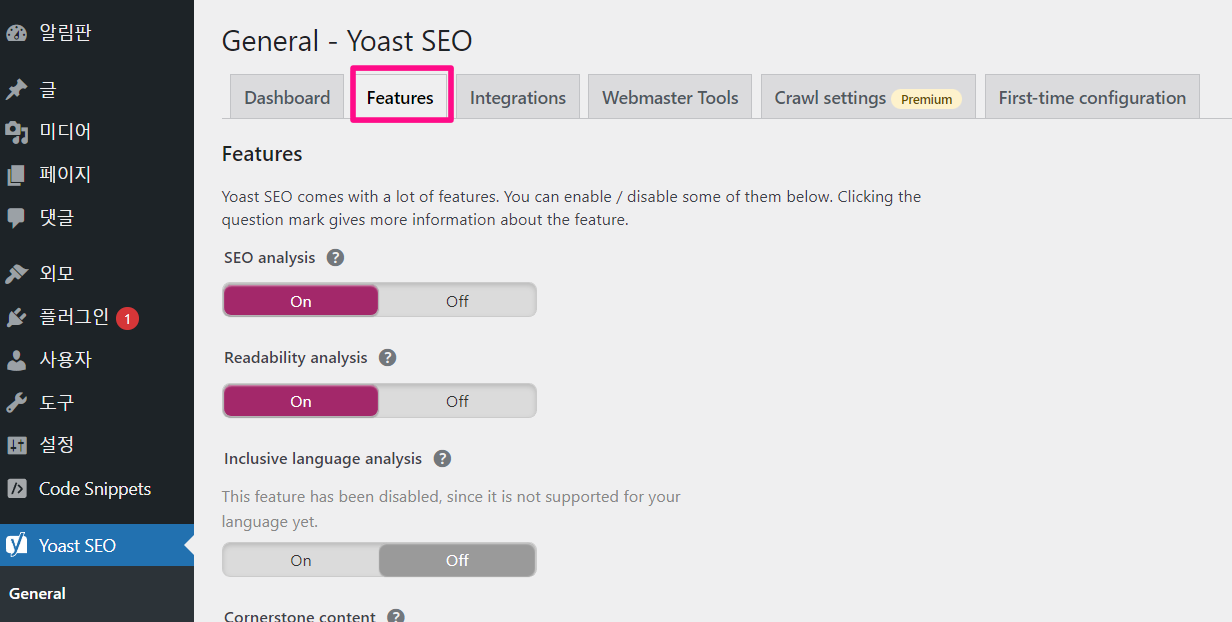Click the Premium badge on Crawl settings

pyautogui.click(x=926, y=99)
